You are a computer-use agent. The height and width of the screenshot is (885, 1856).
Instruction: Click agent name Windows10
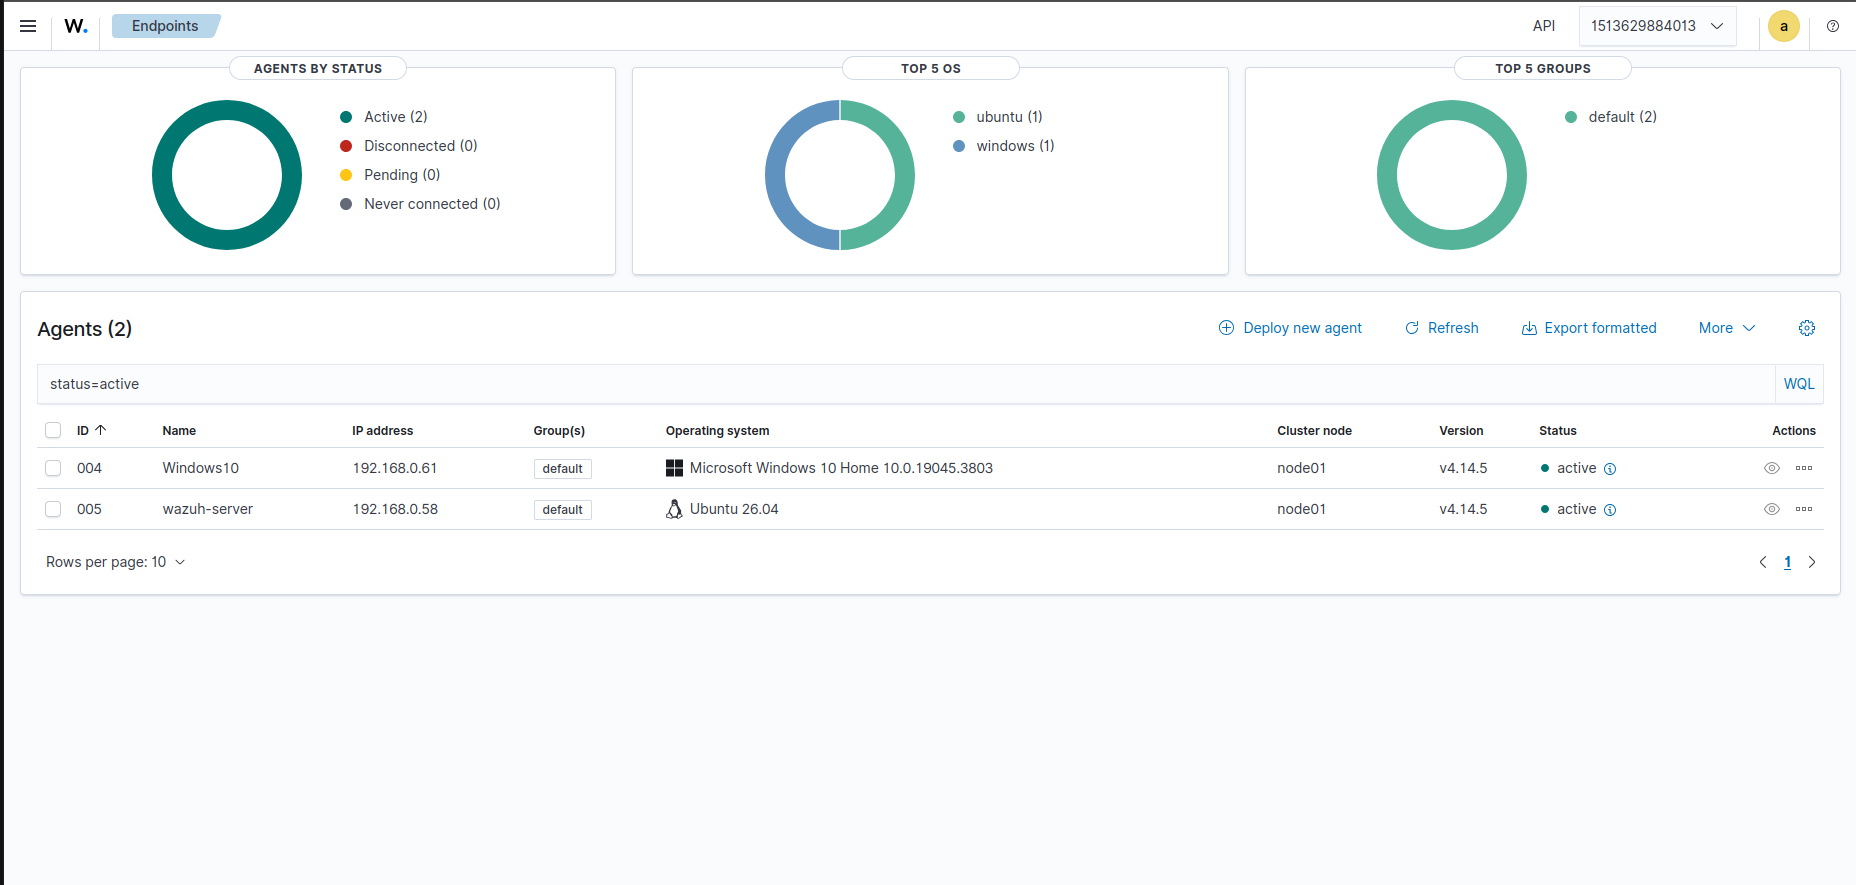[200, 468]
